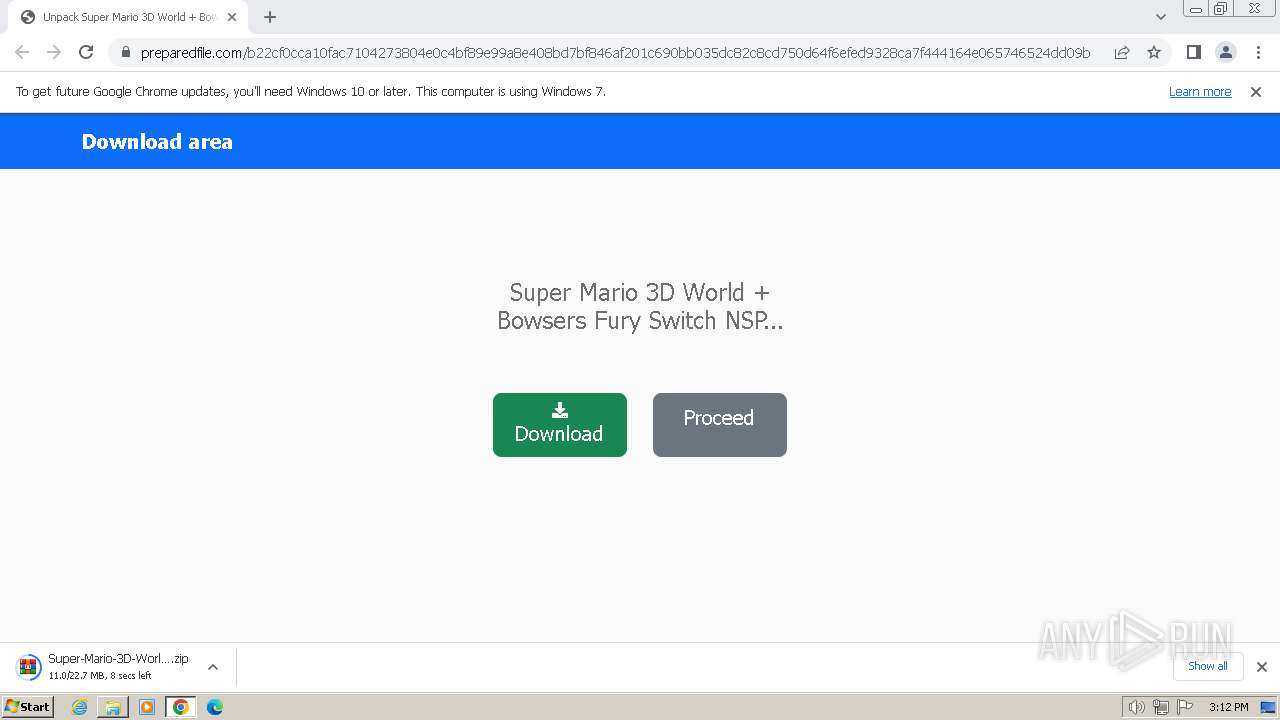This screenshot has height=720, width=1280.
Task: Dismiss the Chrome update notification bar
Action: pyautogui.click(x=1256, y=92)
